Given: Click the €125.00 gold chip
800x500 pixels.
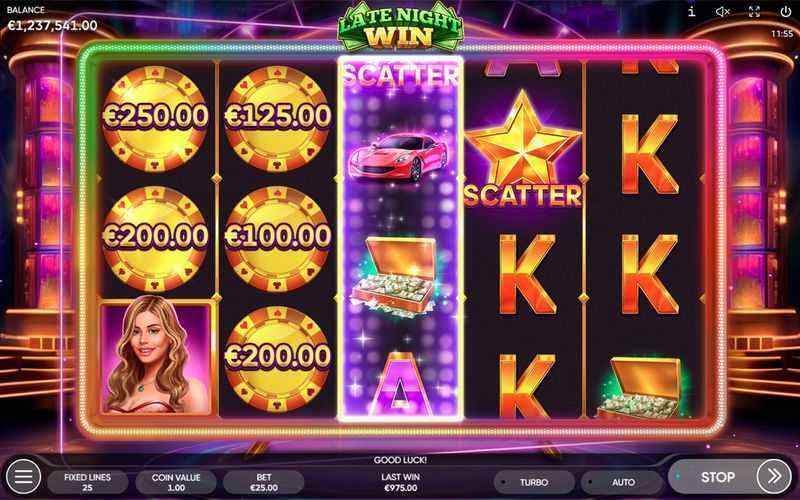Looking at the screenshot, I should [277, 118].
